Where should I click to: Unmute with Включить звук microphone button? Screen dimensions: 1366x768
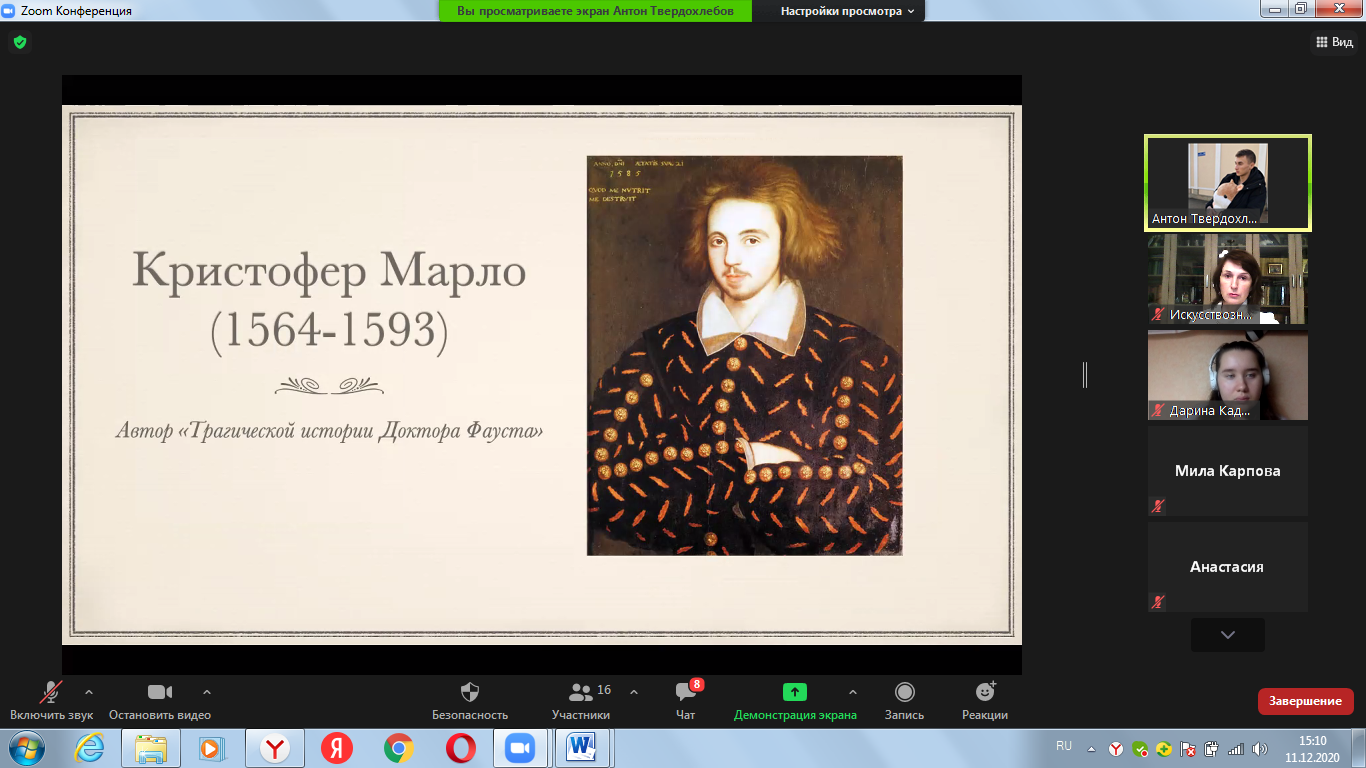[x=51, y=700]
